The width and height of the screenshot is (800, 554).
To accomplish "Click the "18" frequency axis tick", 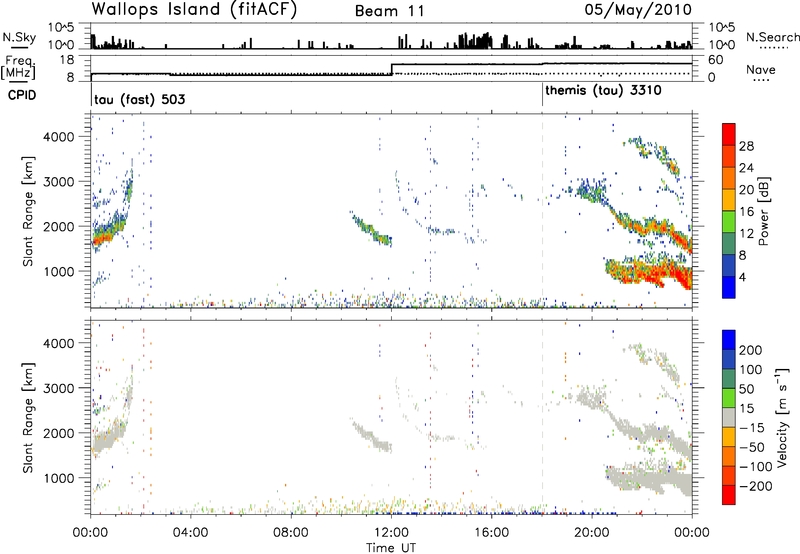I will click(67, 60).
